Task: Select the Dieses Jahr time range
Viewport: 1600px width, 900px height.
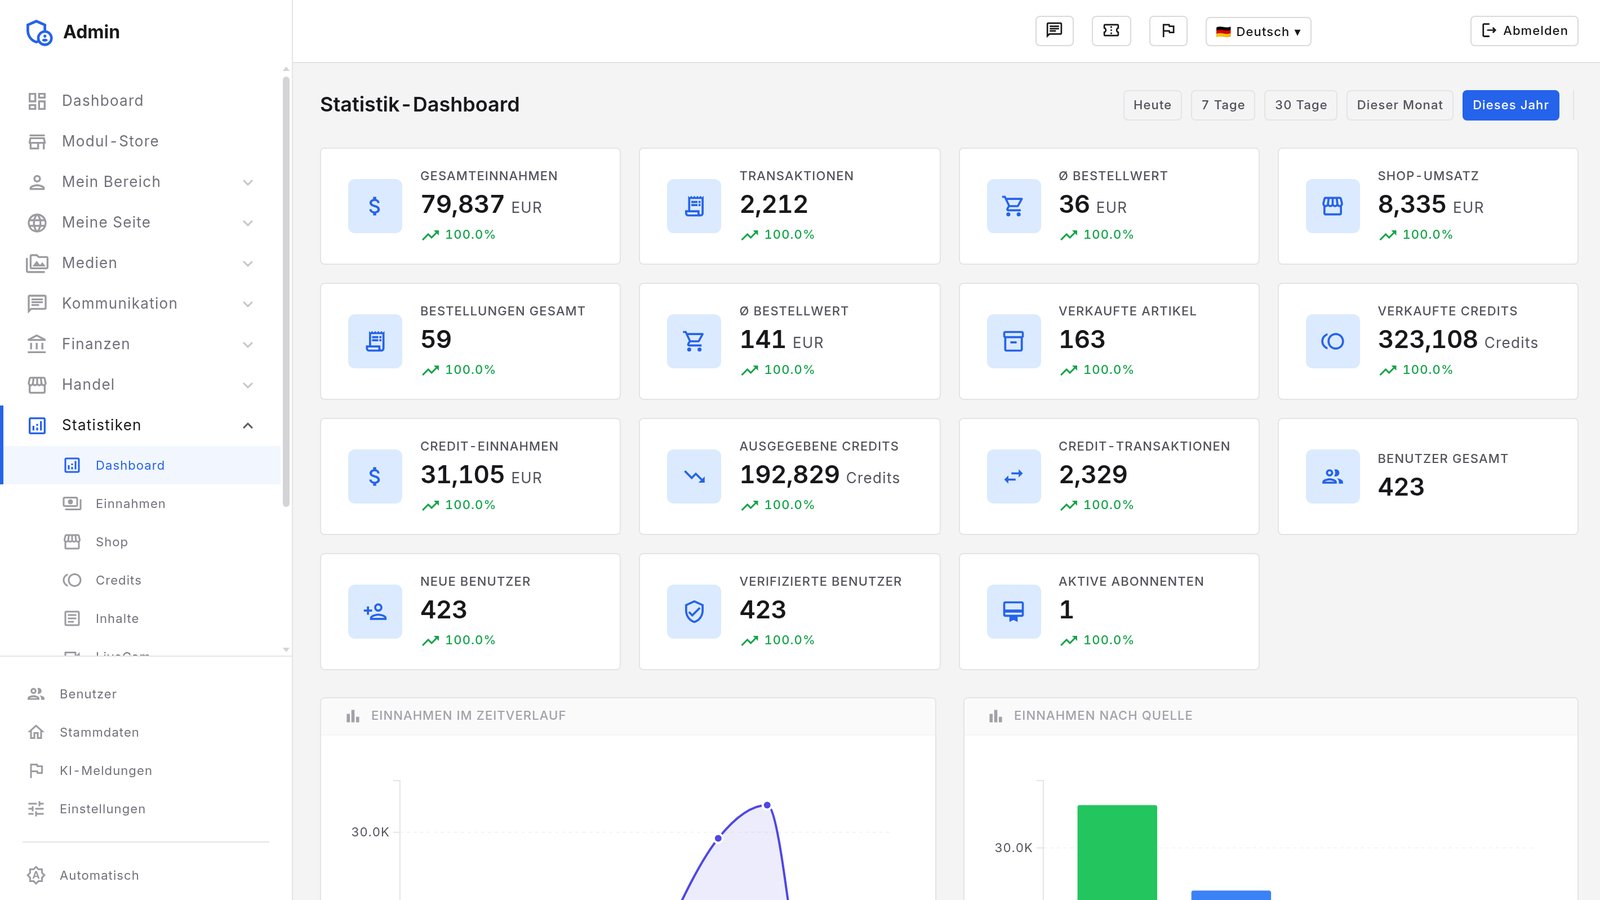Action: click(1510, 105)
